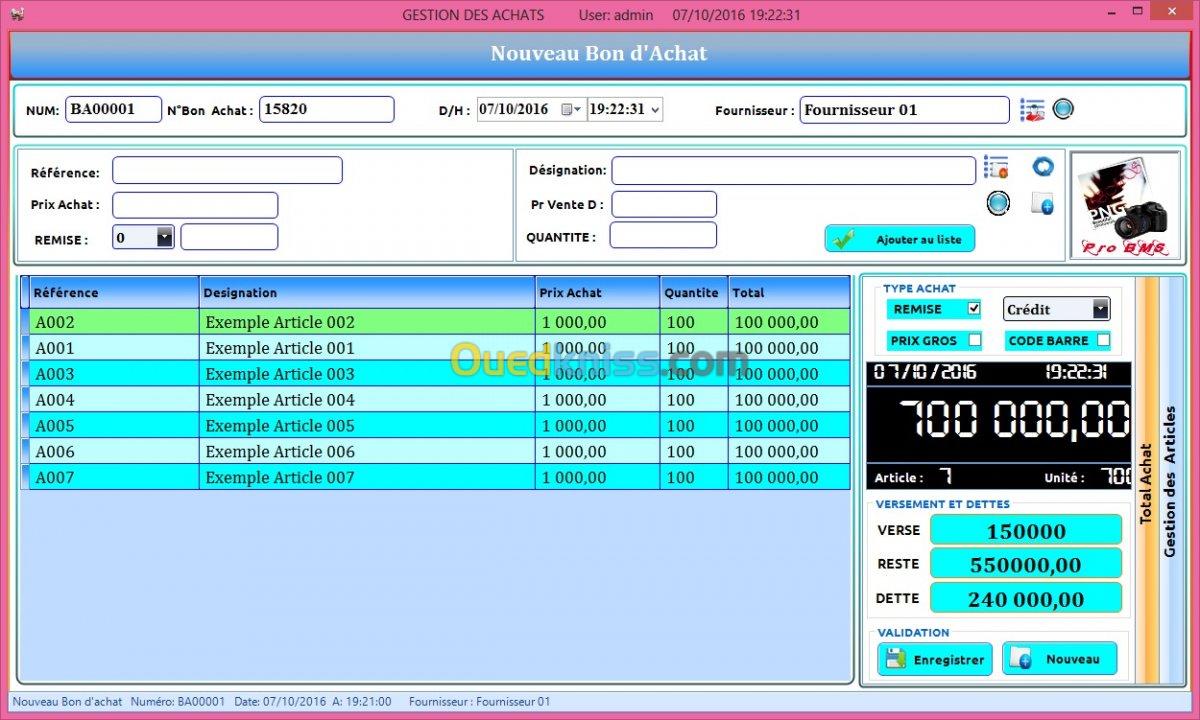
Task: Click the Pro BMS product image
Action: pyautogui.click(x=1125, y=206)
